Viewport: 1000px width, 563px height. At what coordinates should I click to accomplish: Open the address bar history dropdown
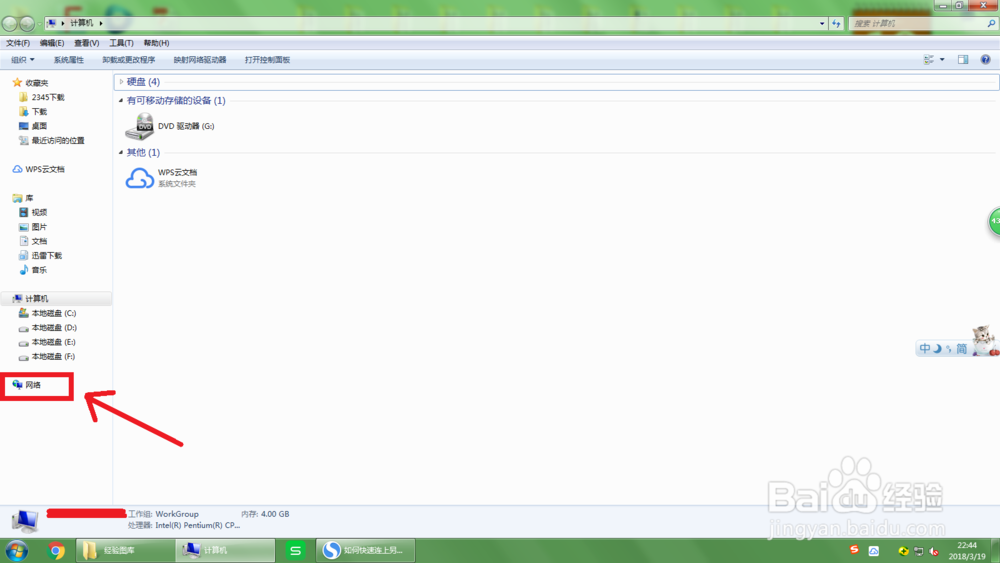coord(821,24)
